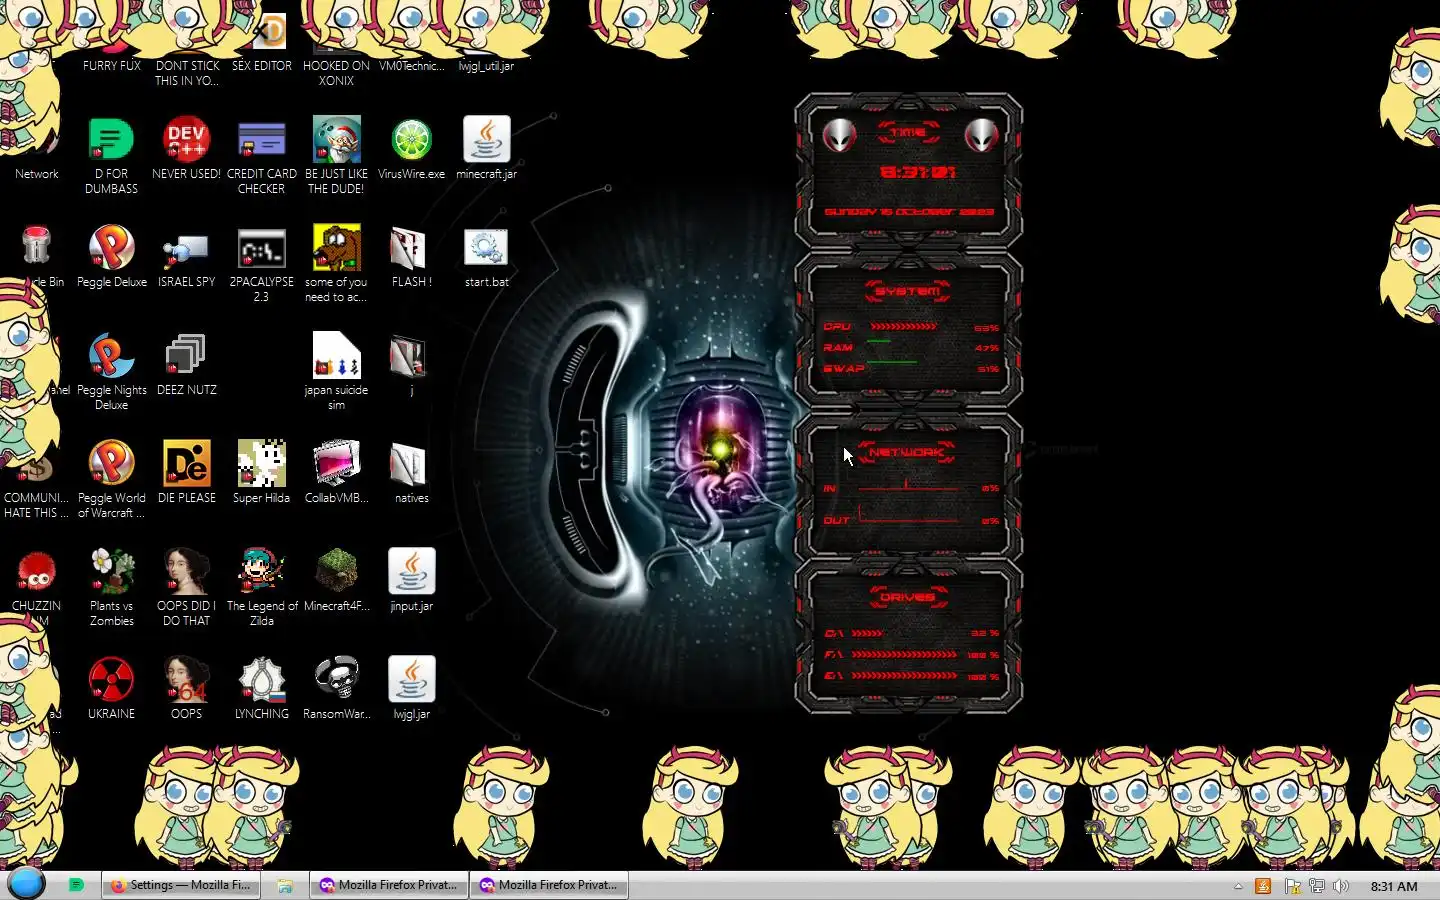Screen dimensions: 1440x900
Task: Click the date line in time widget
Action: (x=909, y=212)
